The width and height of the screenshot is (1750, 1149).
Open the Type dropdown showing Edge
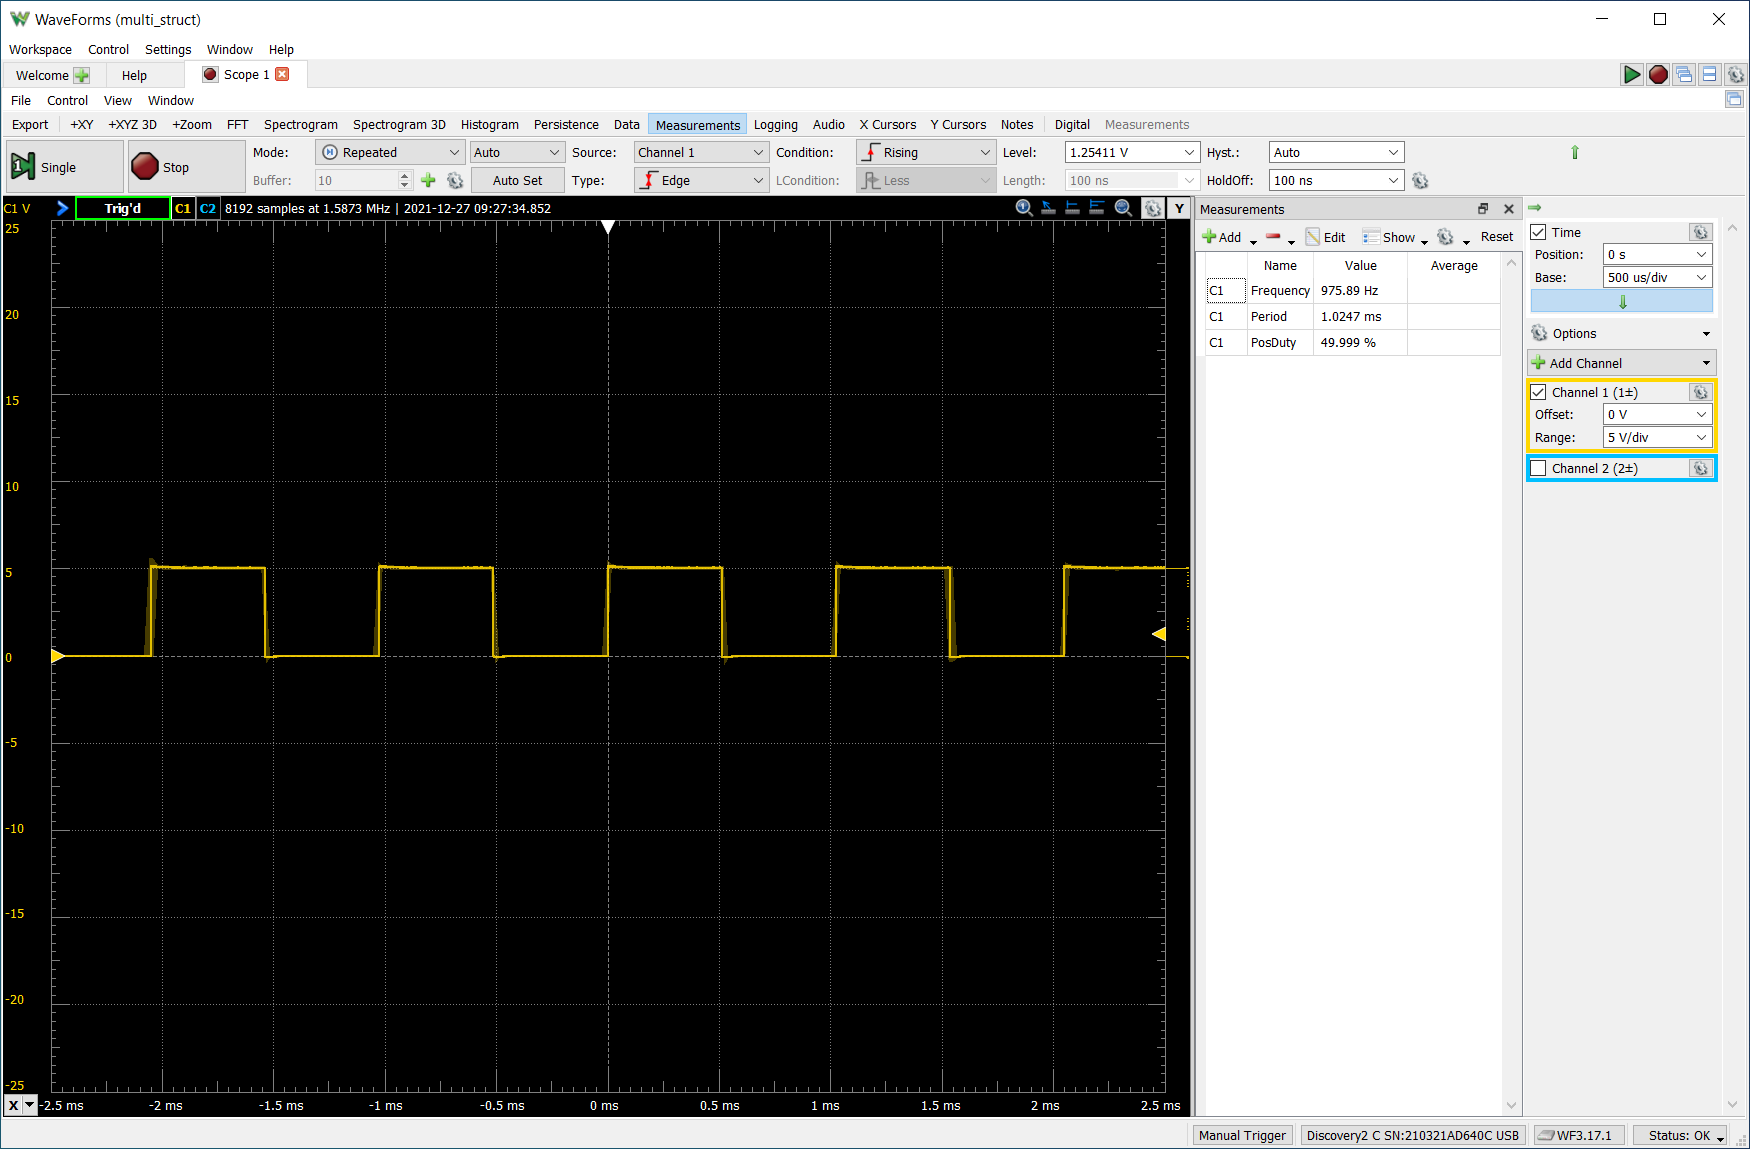(702, 180)
